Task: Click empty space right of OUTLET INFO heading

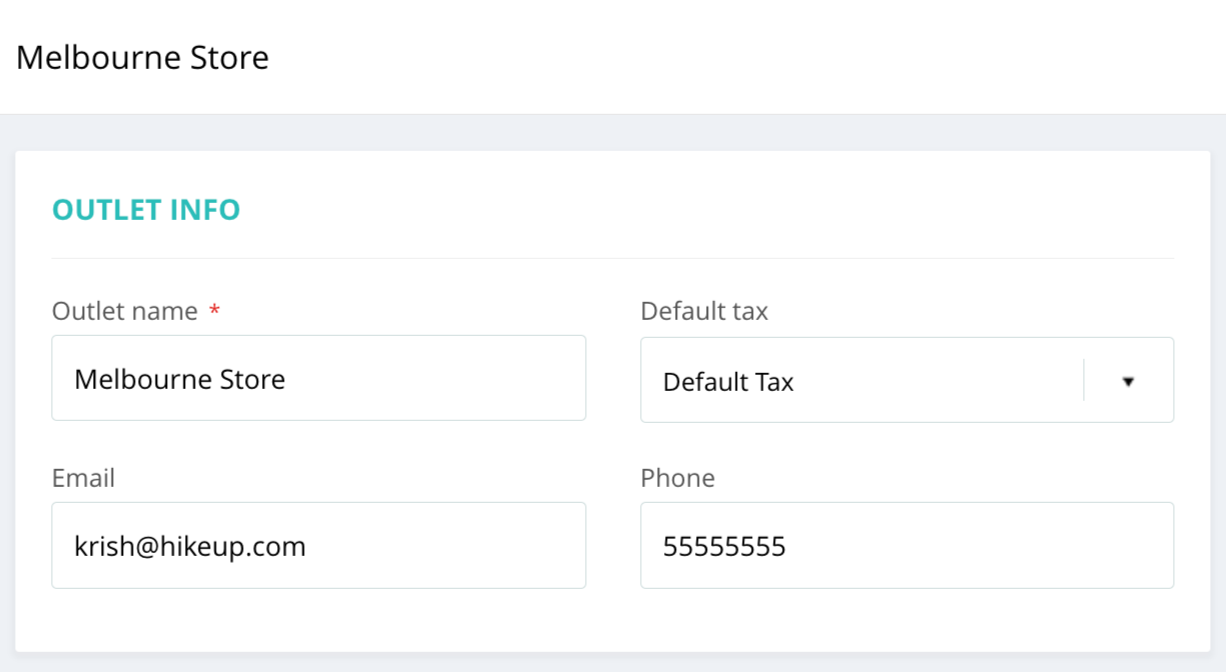Action: click(x=700, y=210)
